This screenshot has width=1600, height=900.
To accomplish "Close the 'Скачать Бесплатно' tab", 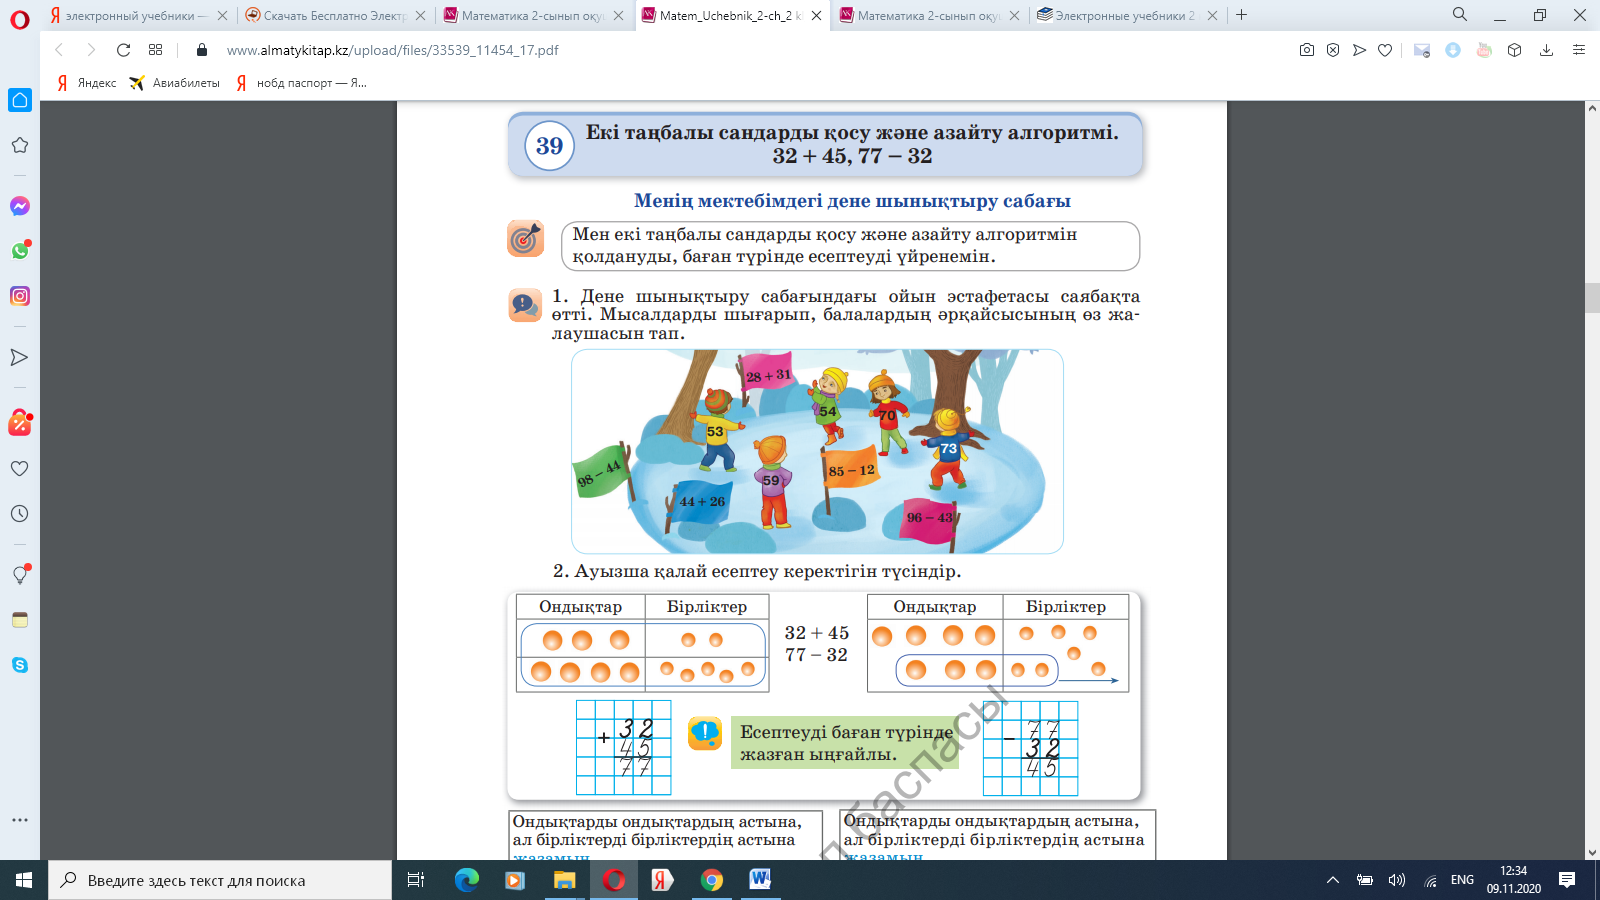I will tap(420, 15).
